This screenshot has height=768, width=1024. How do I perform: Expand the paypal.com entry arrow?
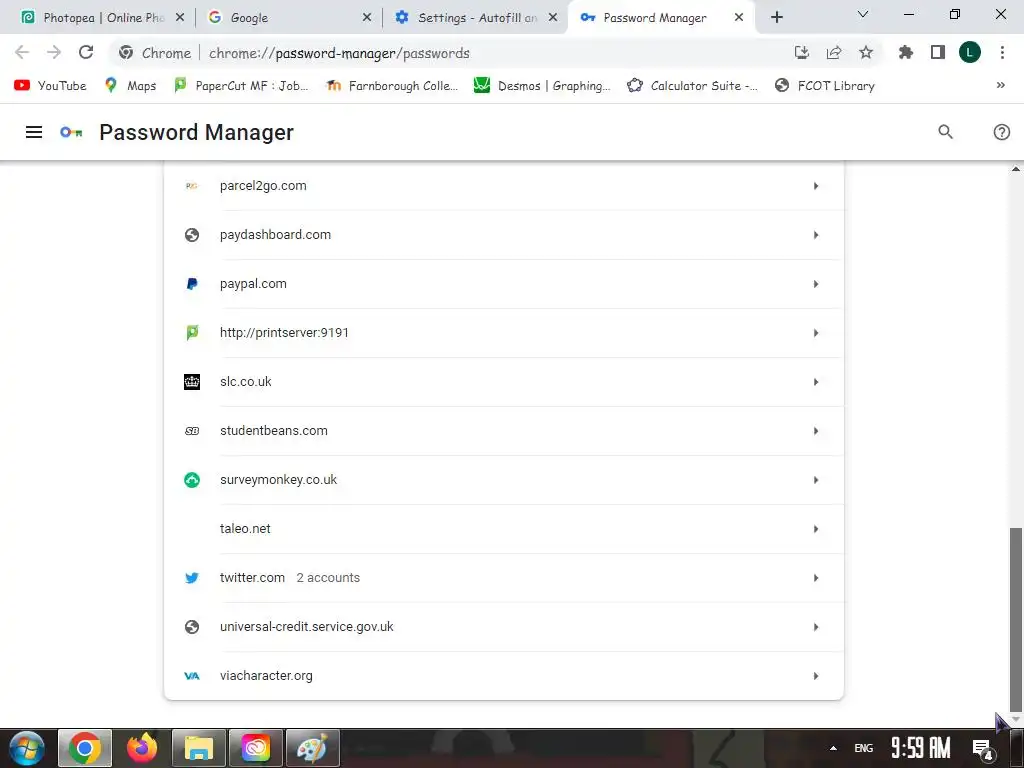point(816,284)
